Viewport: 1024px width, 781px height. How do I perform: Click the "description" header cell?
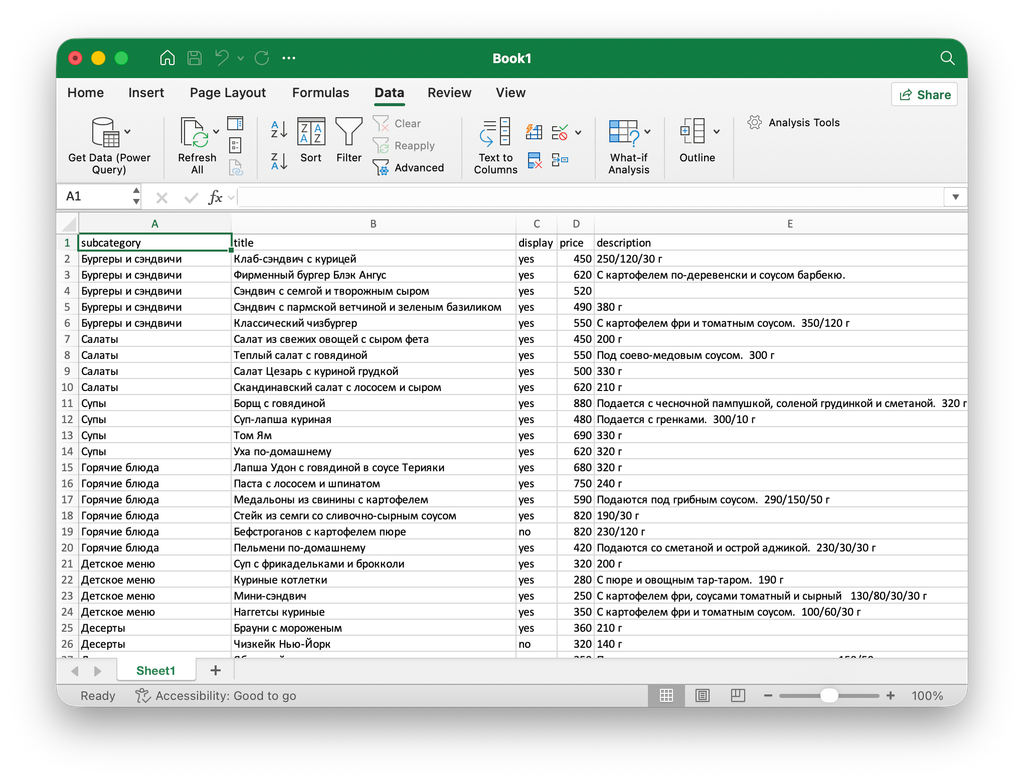[x=781, y=243]
